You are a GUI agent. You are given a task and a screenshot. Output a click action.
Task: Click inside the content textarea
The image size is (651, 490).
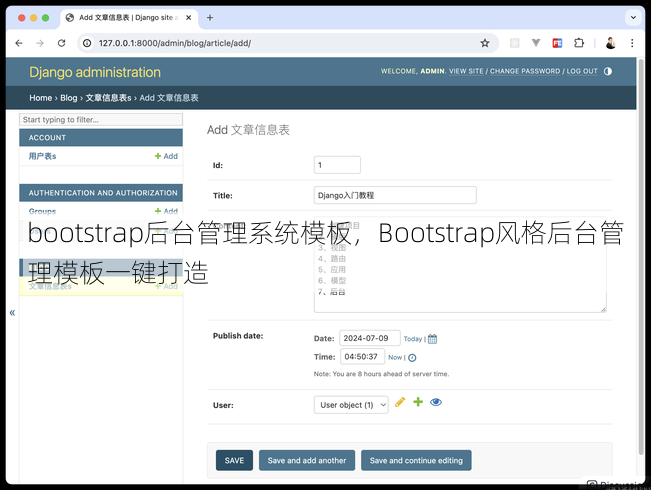tap(460, 264)
